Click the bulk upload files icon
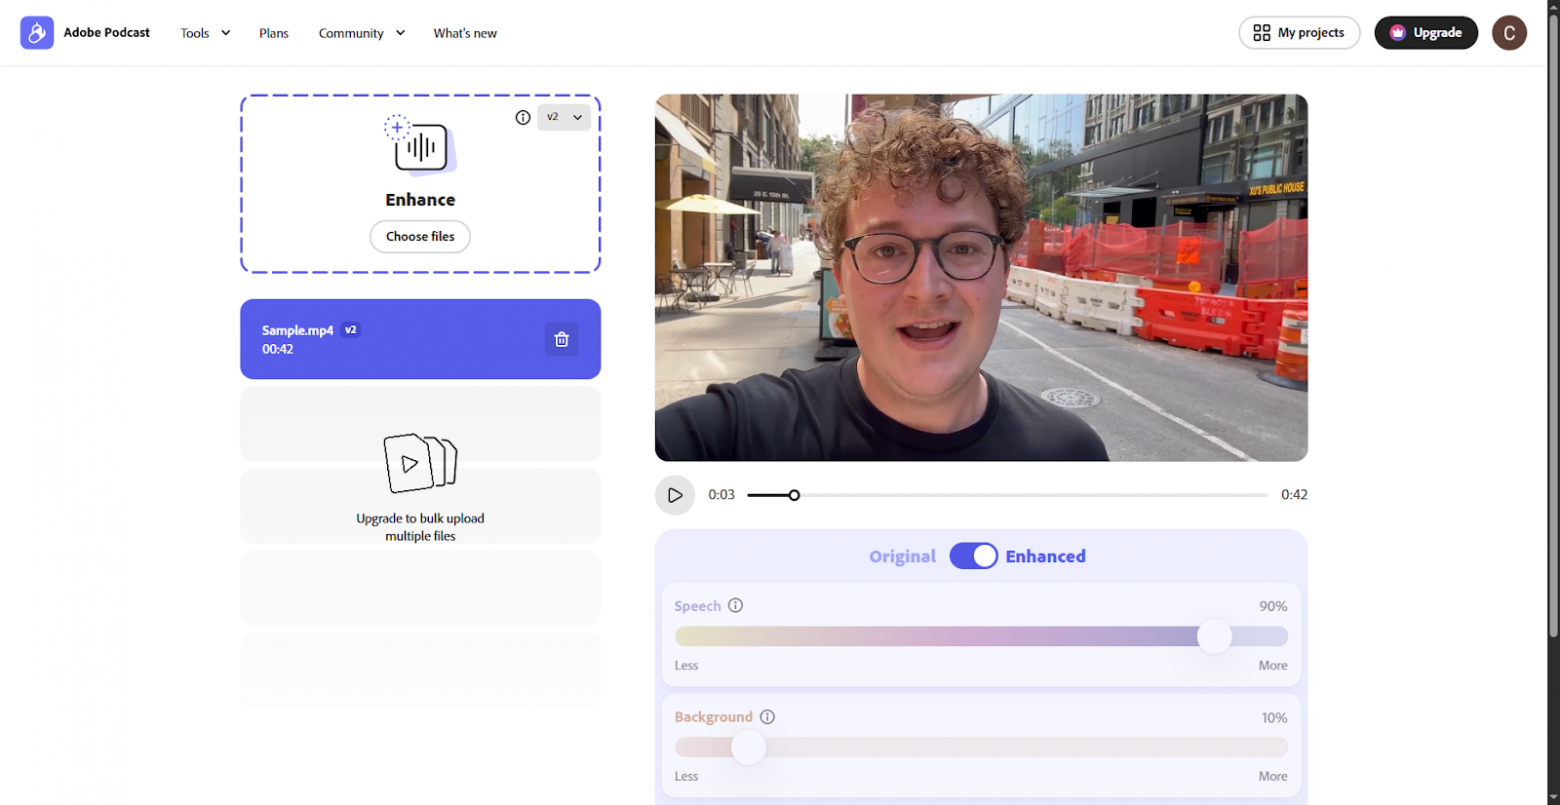Image resolution: width=1560 pixels, height=805 pixels. [420, 463]
